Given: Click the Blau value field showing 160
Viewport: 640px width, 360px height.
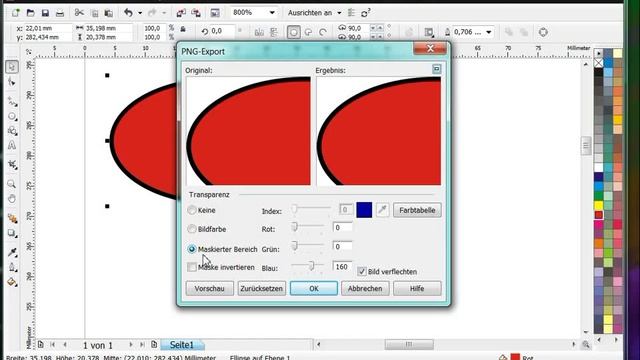Looking at the screenshot, I should tap(342, 267).
